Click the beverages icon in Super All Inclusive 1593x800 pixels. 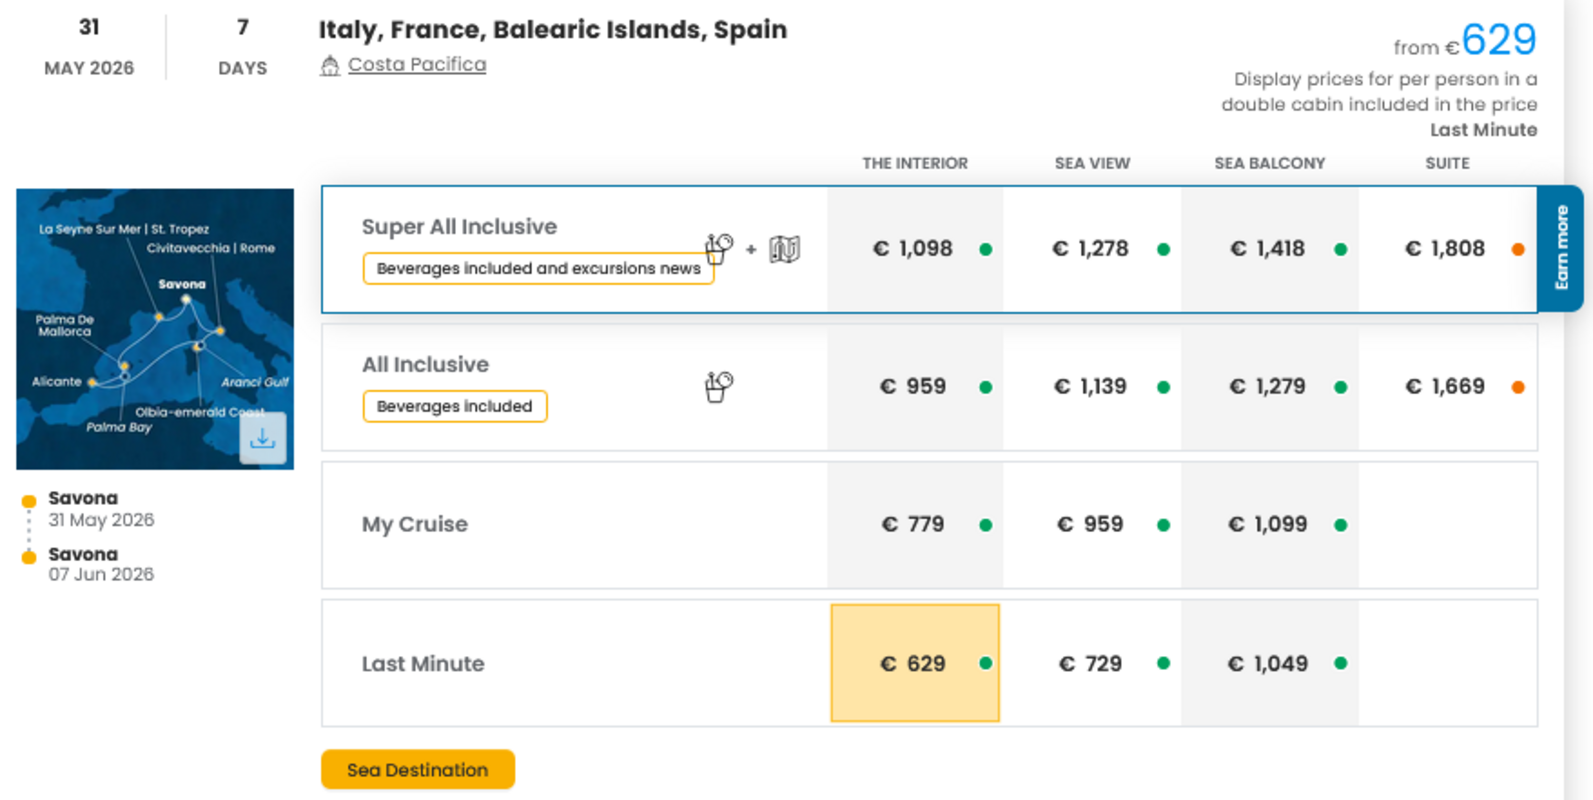pyautogui.click(x=718, y=248)
